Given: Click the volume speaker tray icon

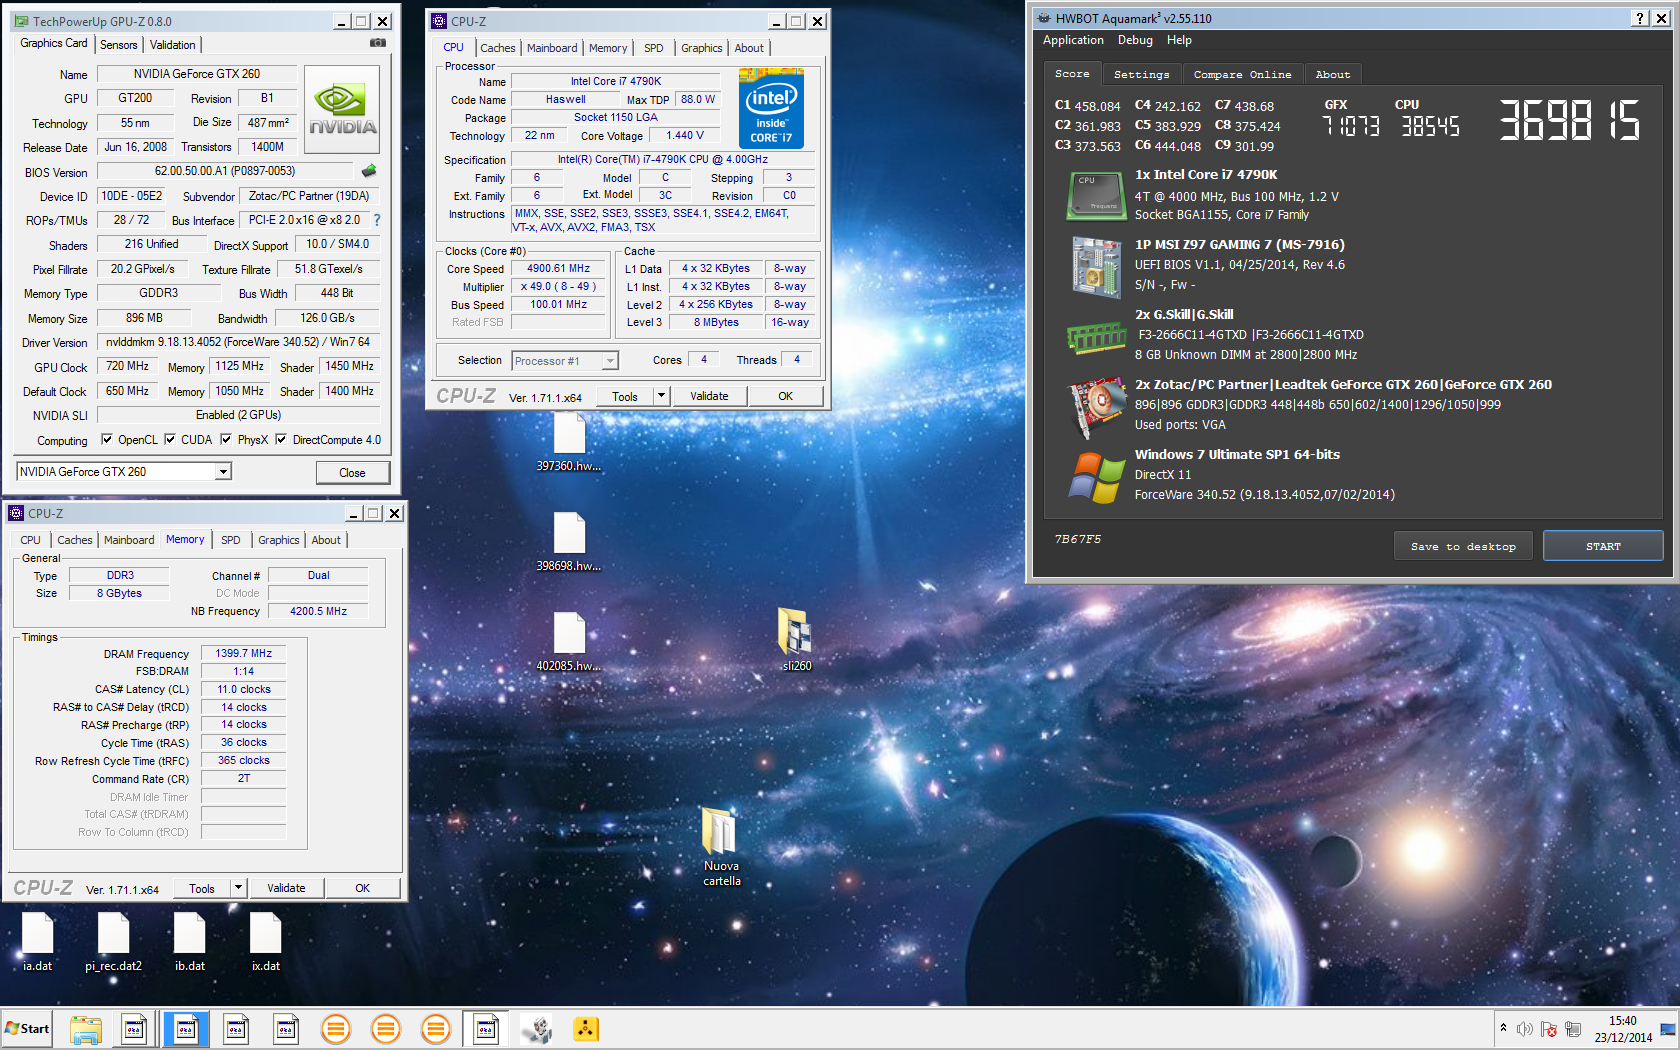Looking at the screenshot, I should point(1525,1029).
